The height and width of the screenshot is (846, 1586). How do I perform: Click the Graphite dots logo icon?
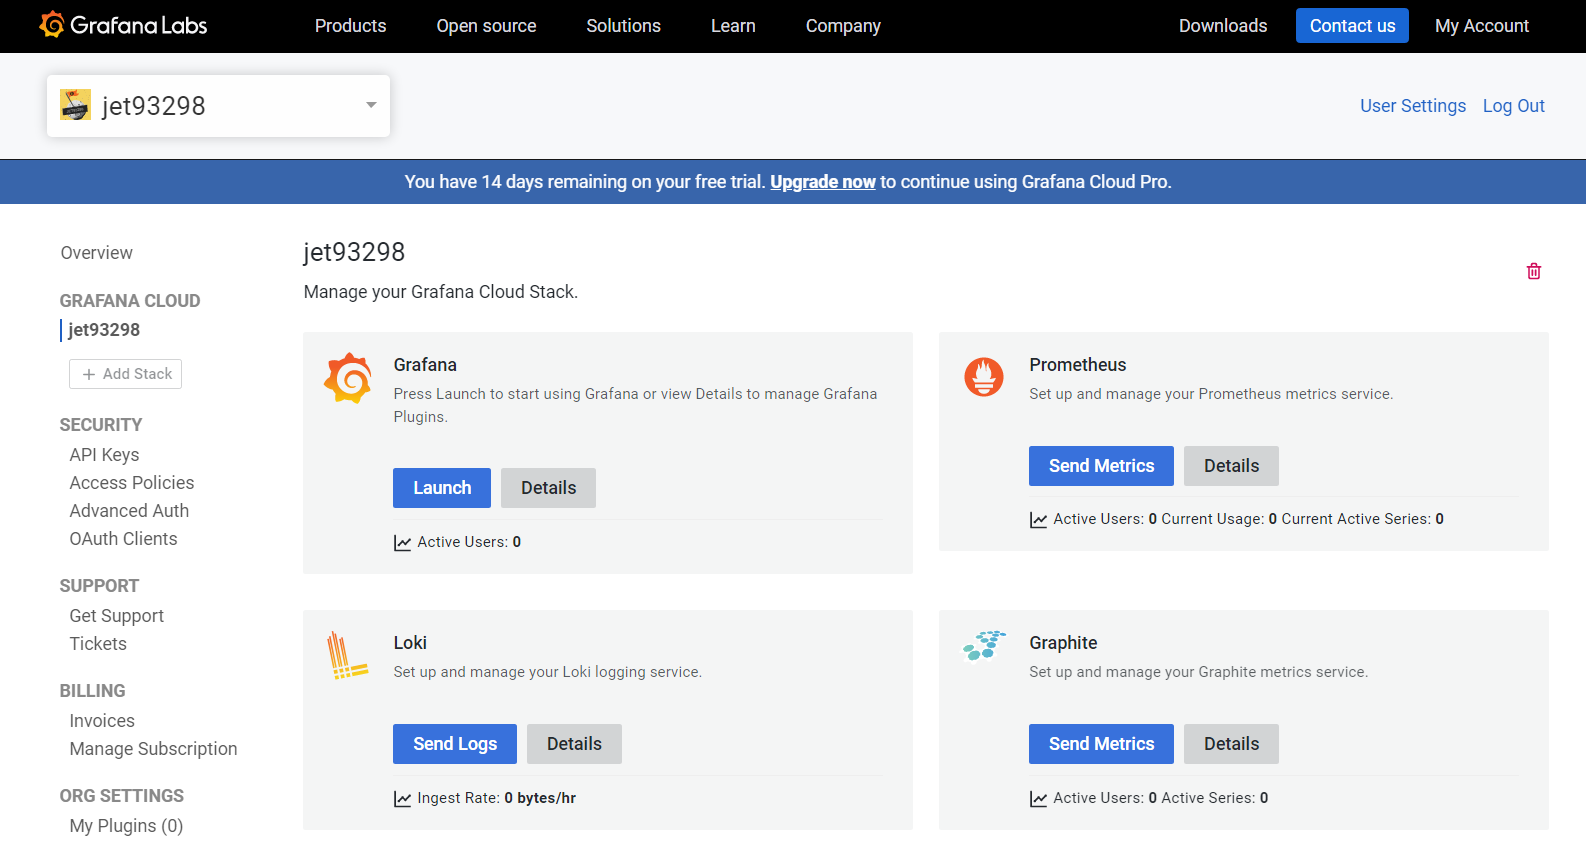click(984, 646)
